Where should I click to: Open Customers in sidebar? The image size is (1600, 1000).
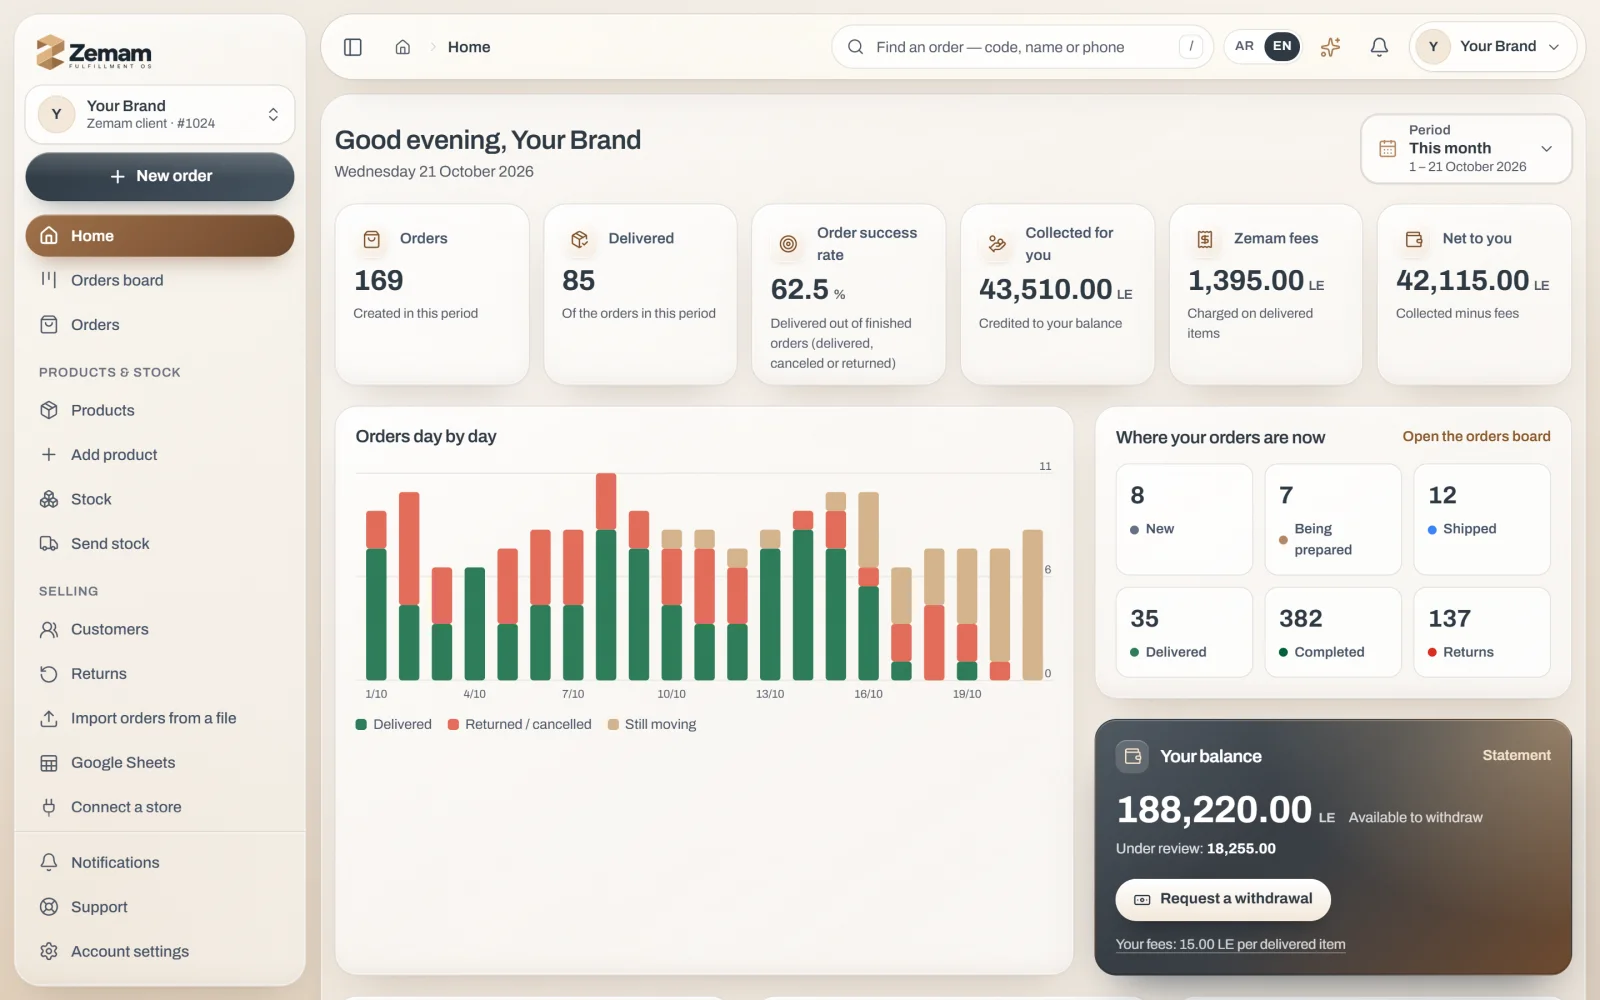pos(160,629)
